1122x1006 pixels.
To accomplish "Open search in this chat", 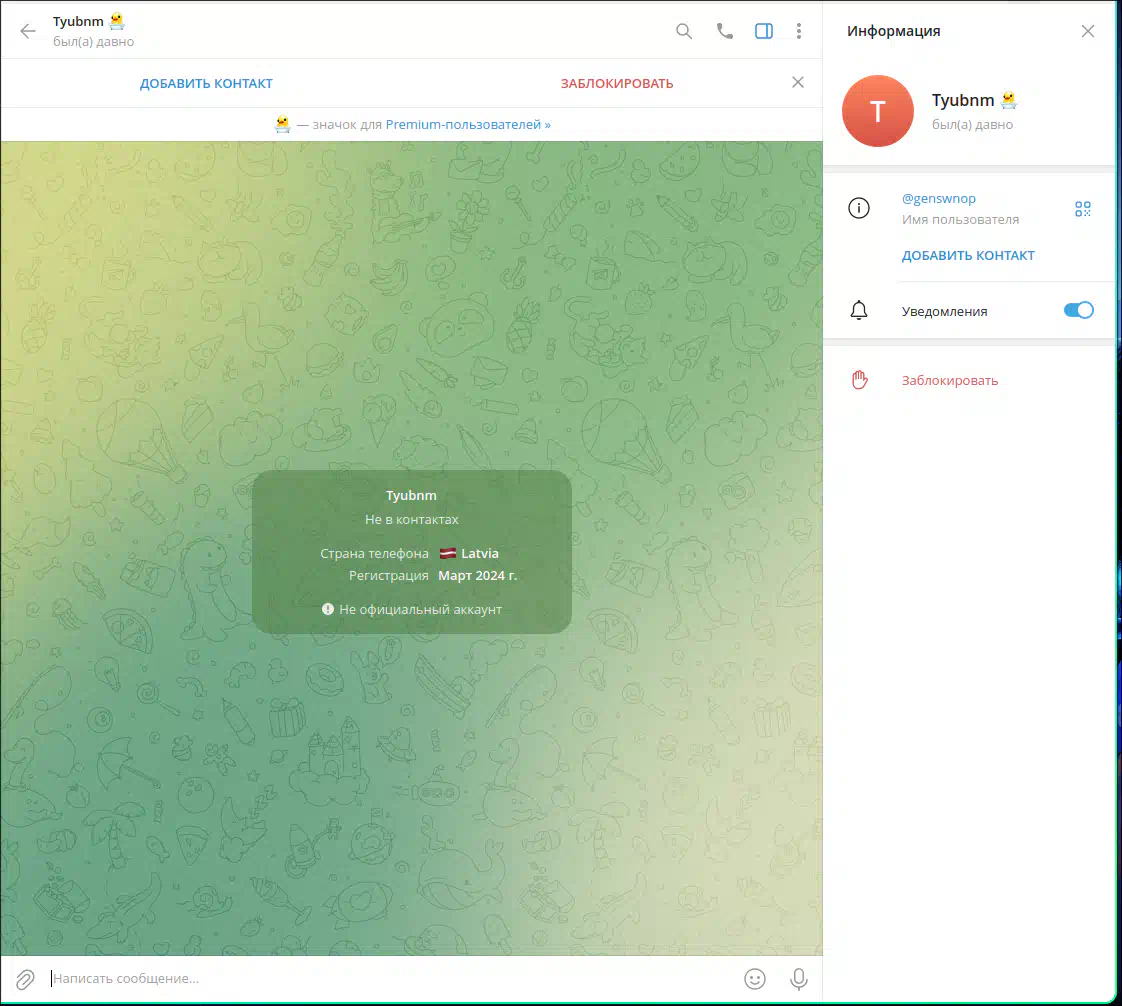I will coord(684,31).
